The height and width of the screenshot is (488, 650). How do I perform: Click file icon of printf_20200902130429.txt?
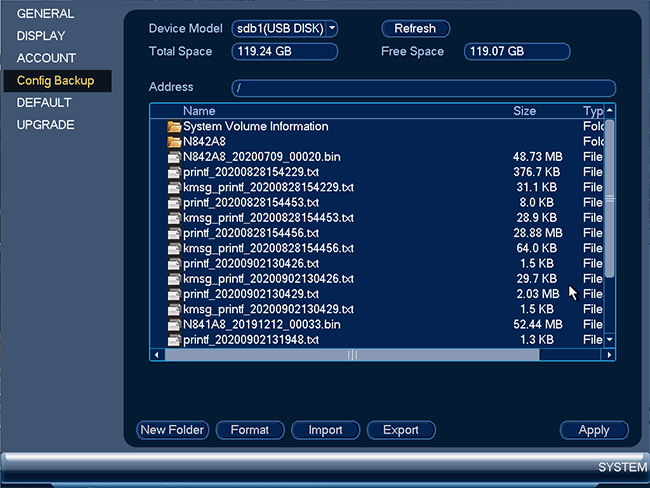click(x=174, y=294)
